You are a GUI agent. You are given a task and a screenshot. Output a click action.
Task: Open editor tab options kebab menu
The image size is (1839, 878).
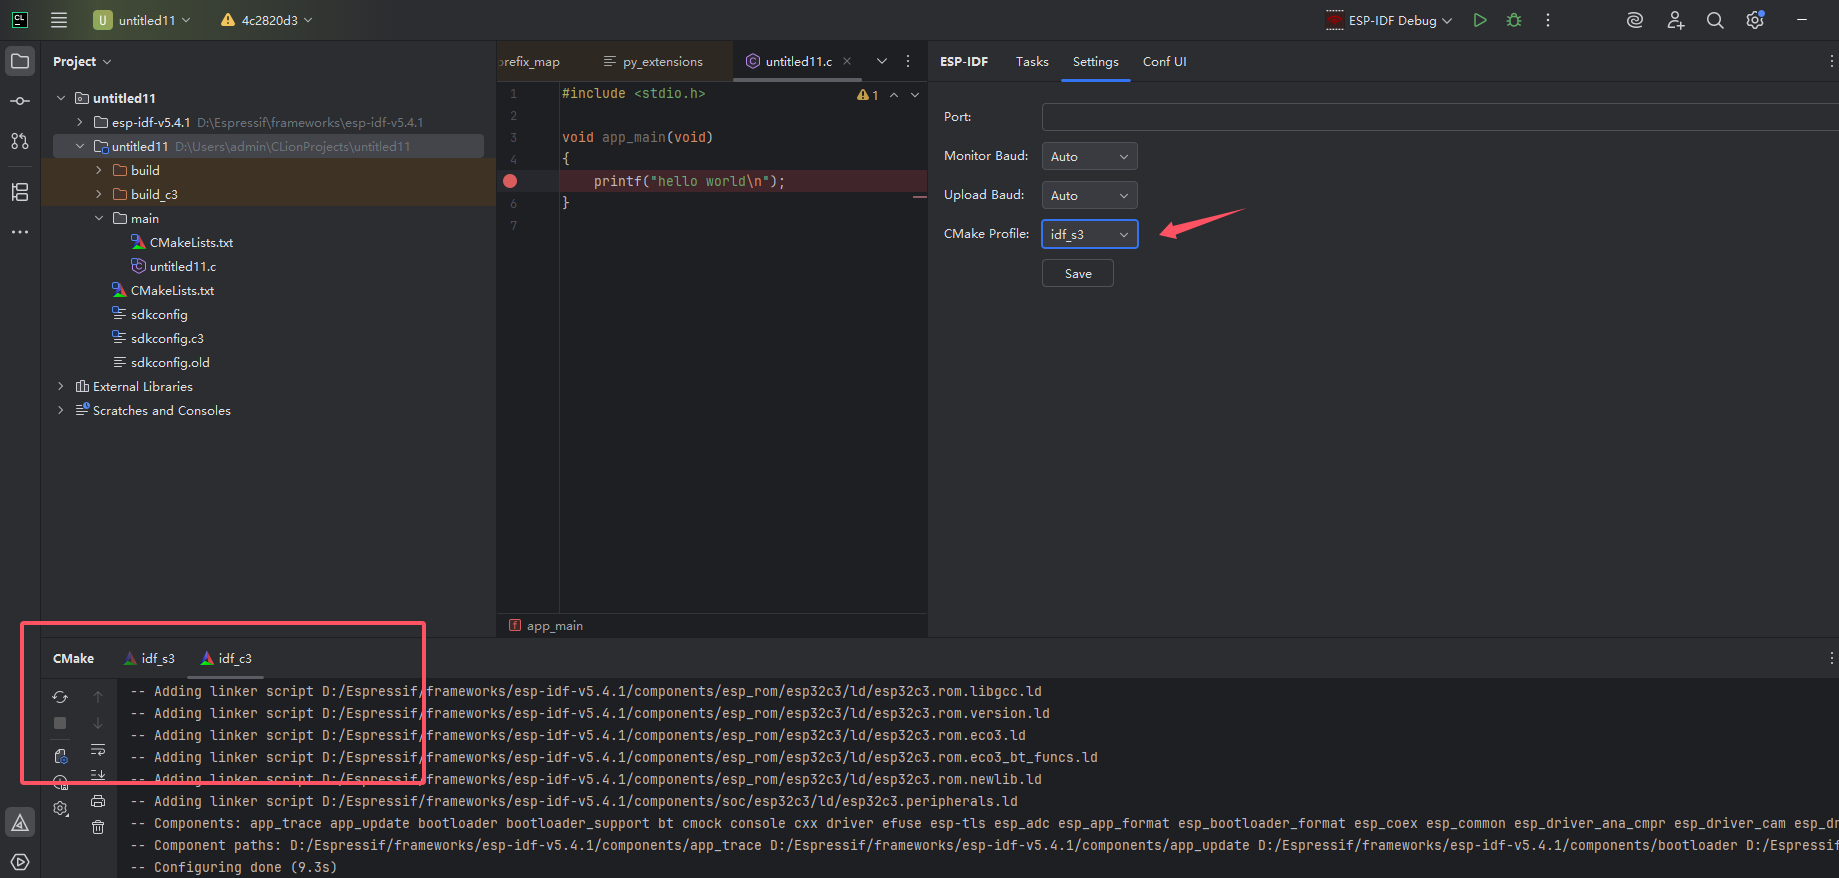click(x=908, y=61)
